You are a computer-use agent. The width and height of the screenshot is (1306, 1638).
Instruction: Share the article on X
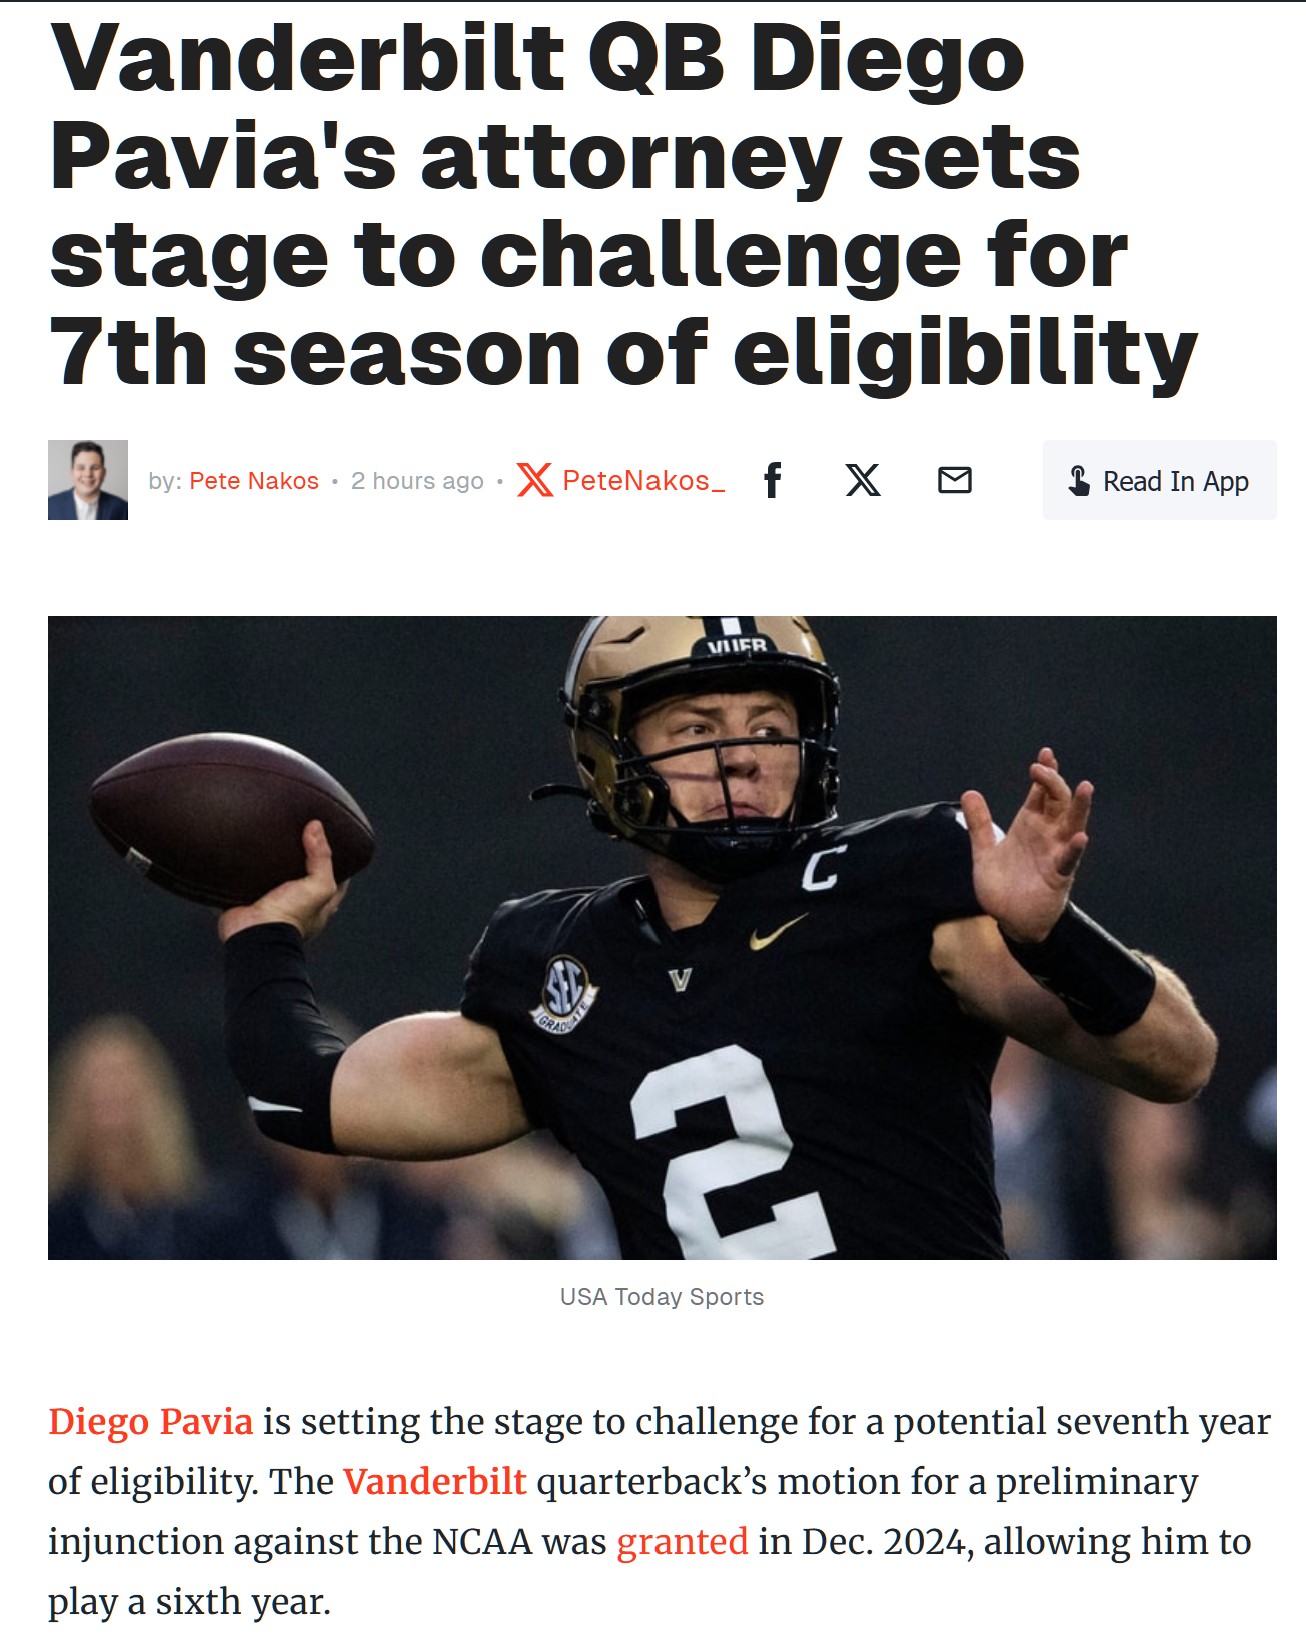click(863, 480)
